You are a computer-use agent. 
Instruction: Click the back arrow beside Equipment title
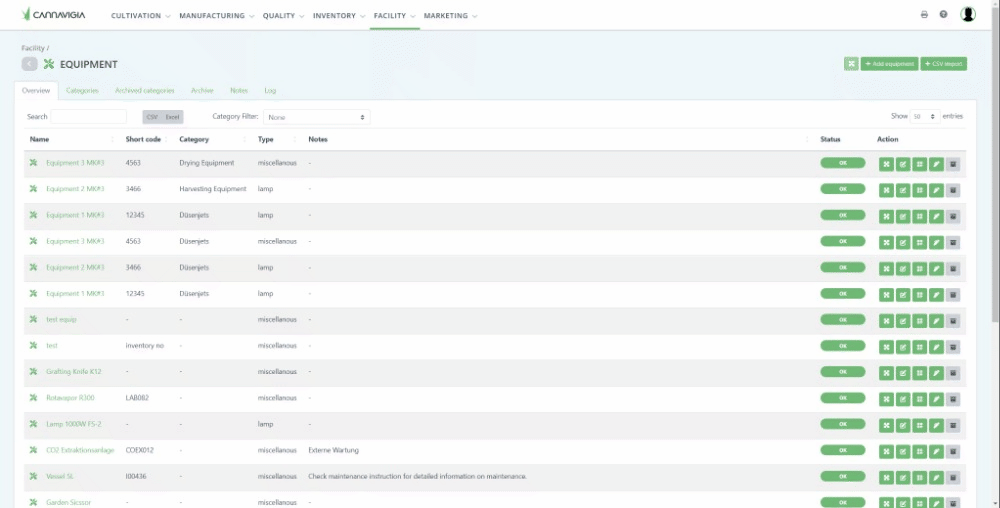(30, 64)
